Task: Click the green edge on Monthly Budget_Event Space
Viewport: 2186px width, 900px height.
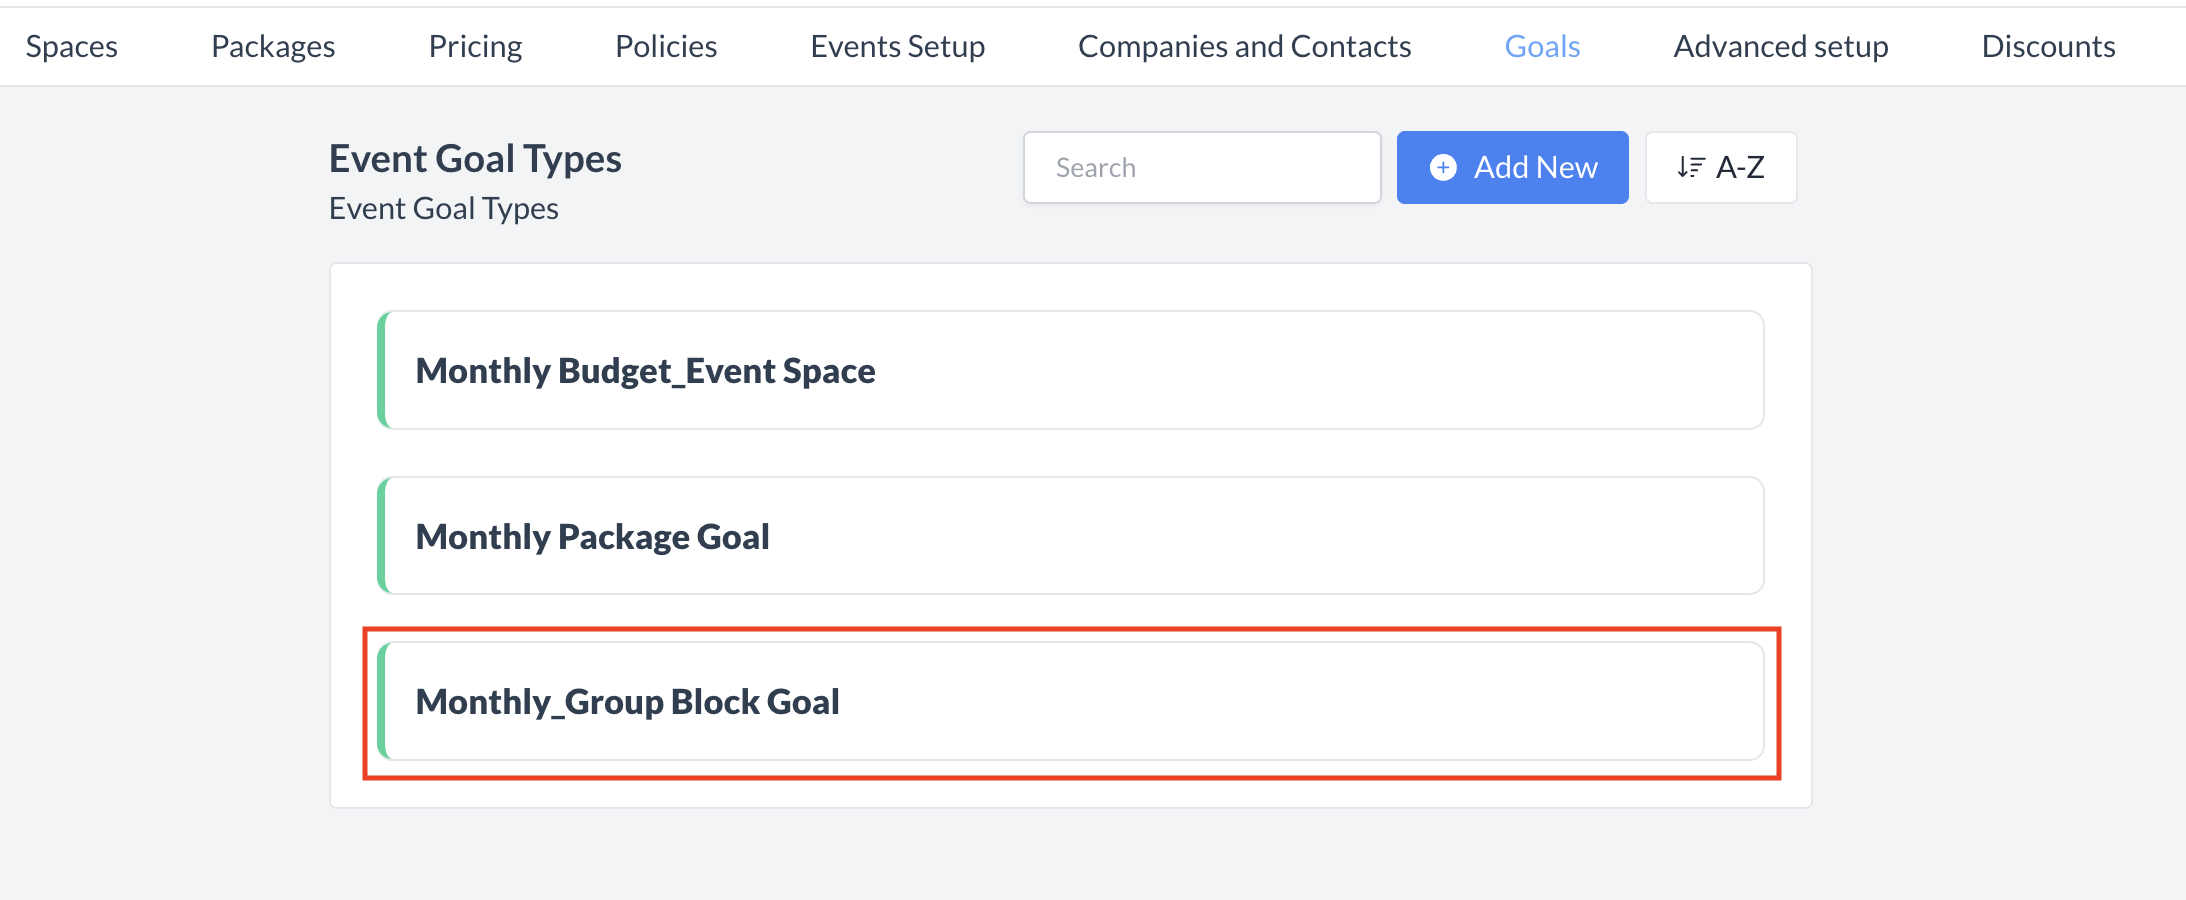Action: click(383, 370)
